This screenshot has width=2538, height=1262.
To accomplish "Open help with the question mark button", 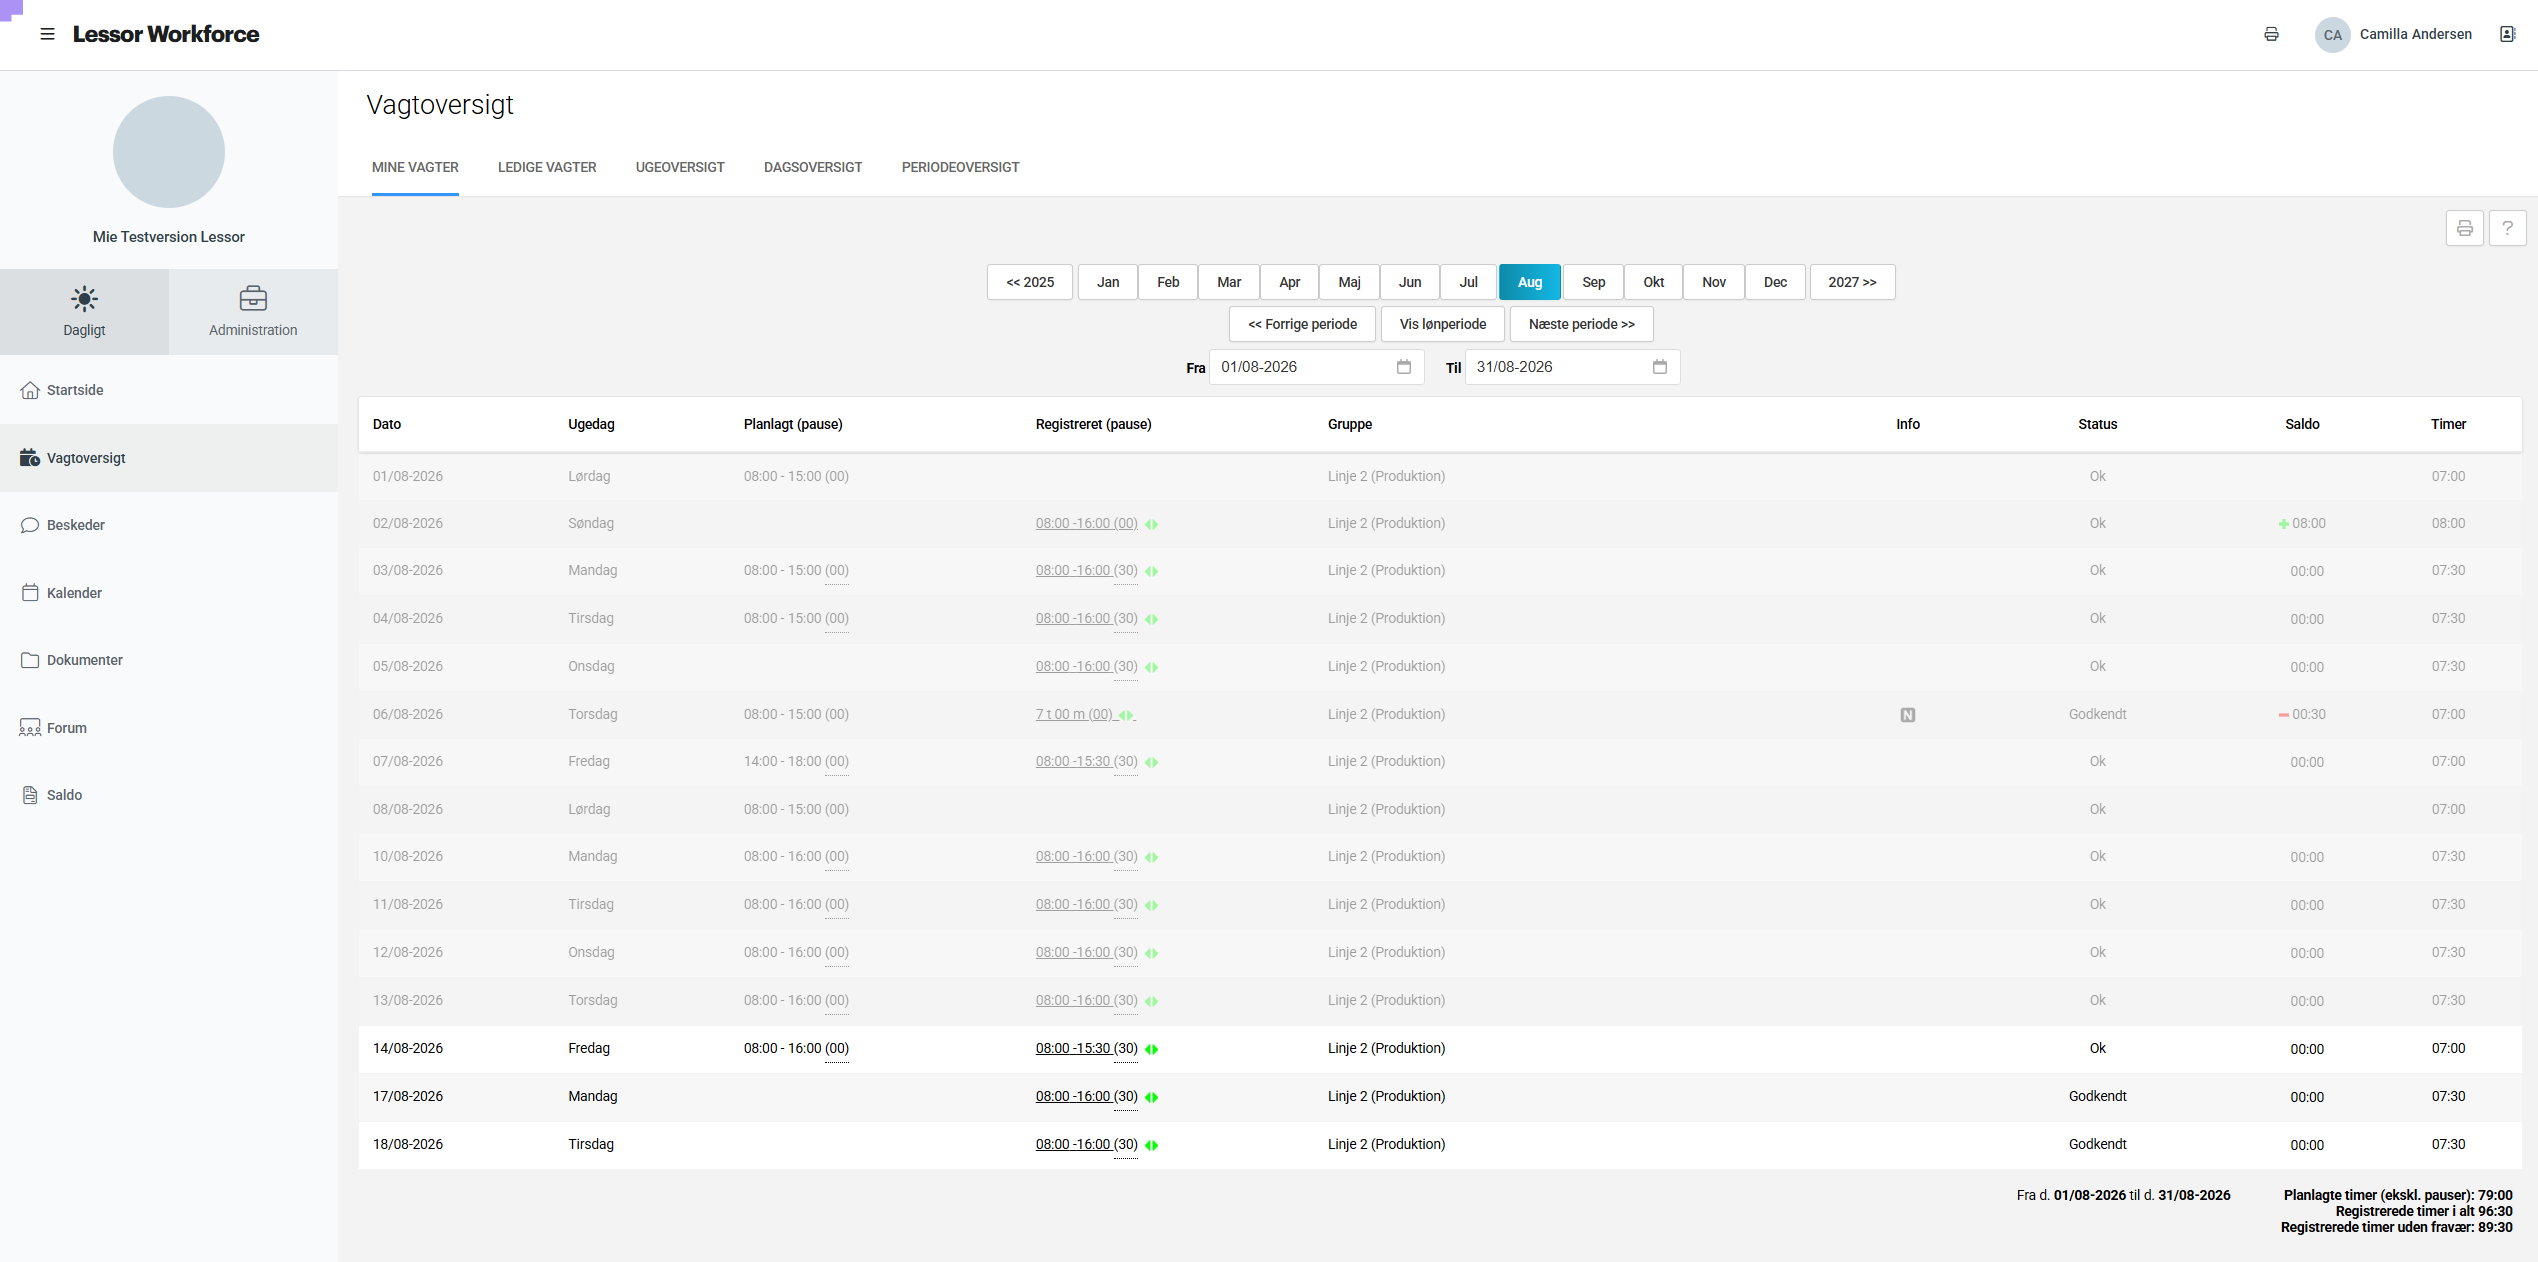I will click(2507, 228).
